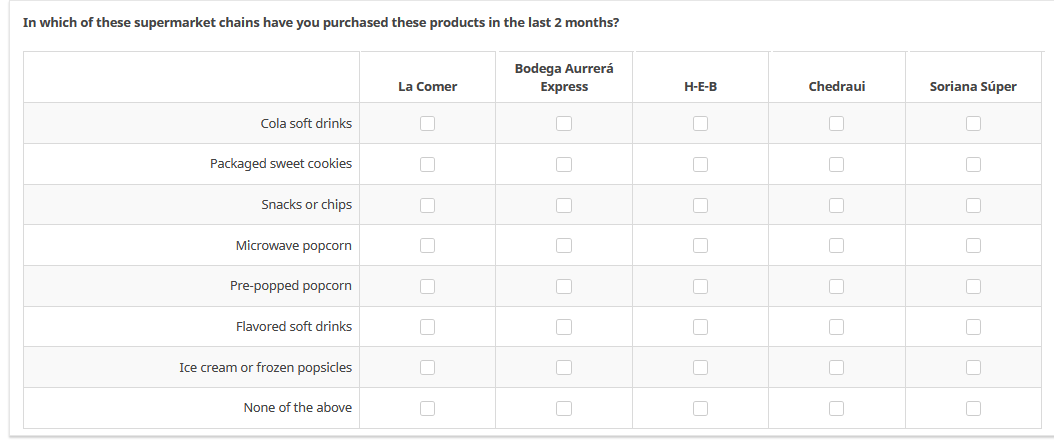Check Cola soft drinks for La Comer
1054x440 pixels.
pos(427,123)
